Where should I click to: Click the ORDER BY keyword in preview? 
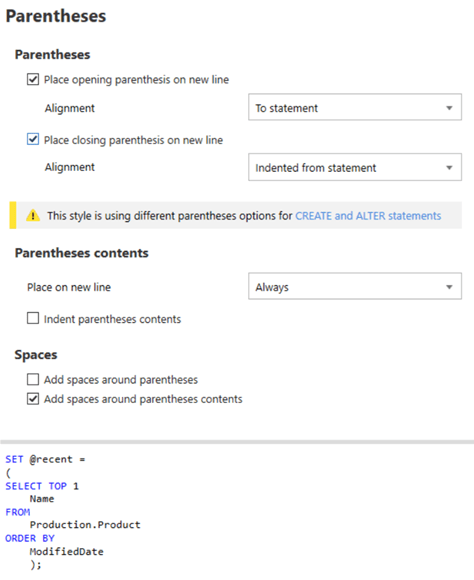(30, 538)
